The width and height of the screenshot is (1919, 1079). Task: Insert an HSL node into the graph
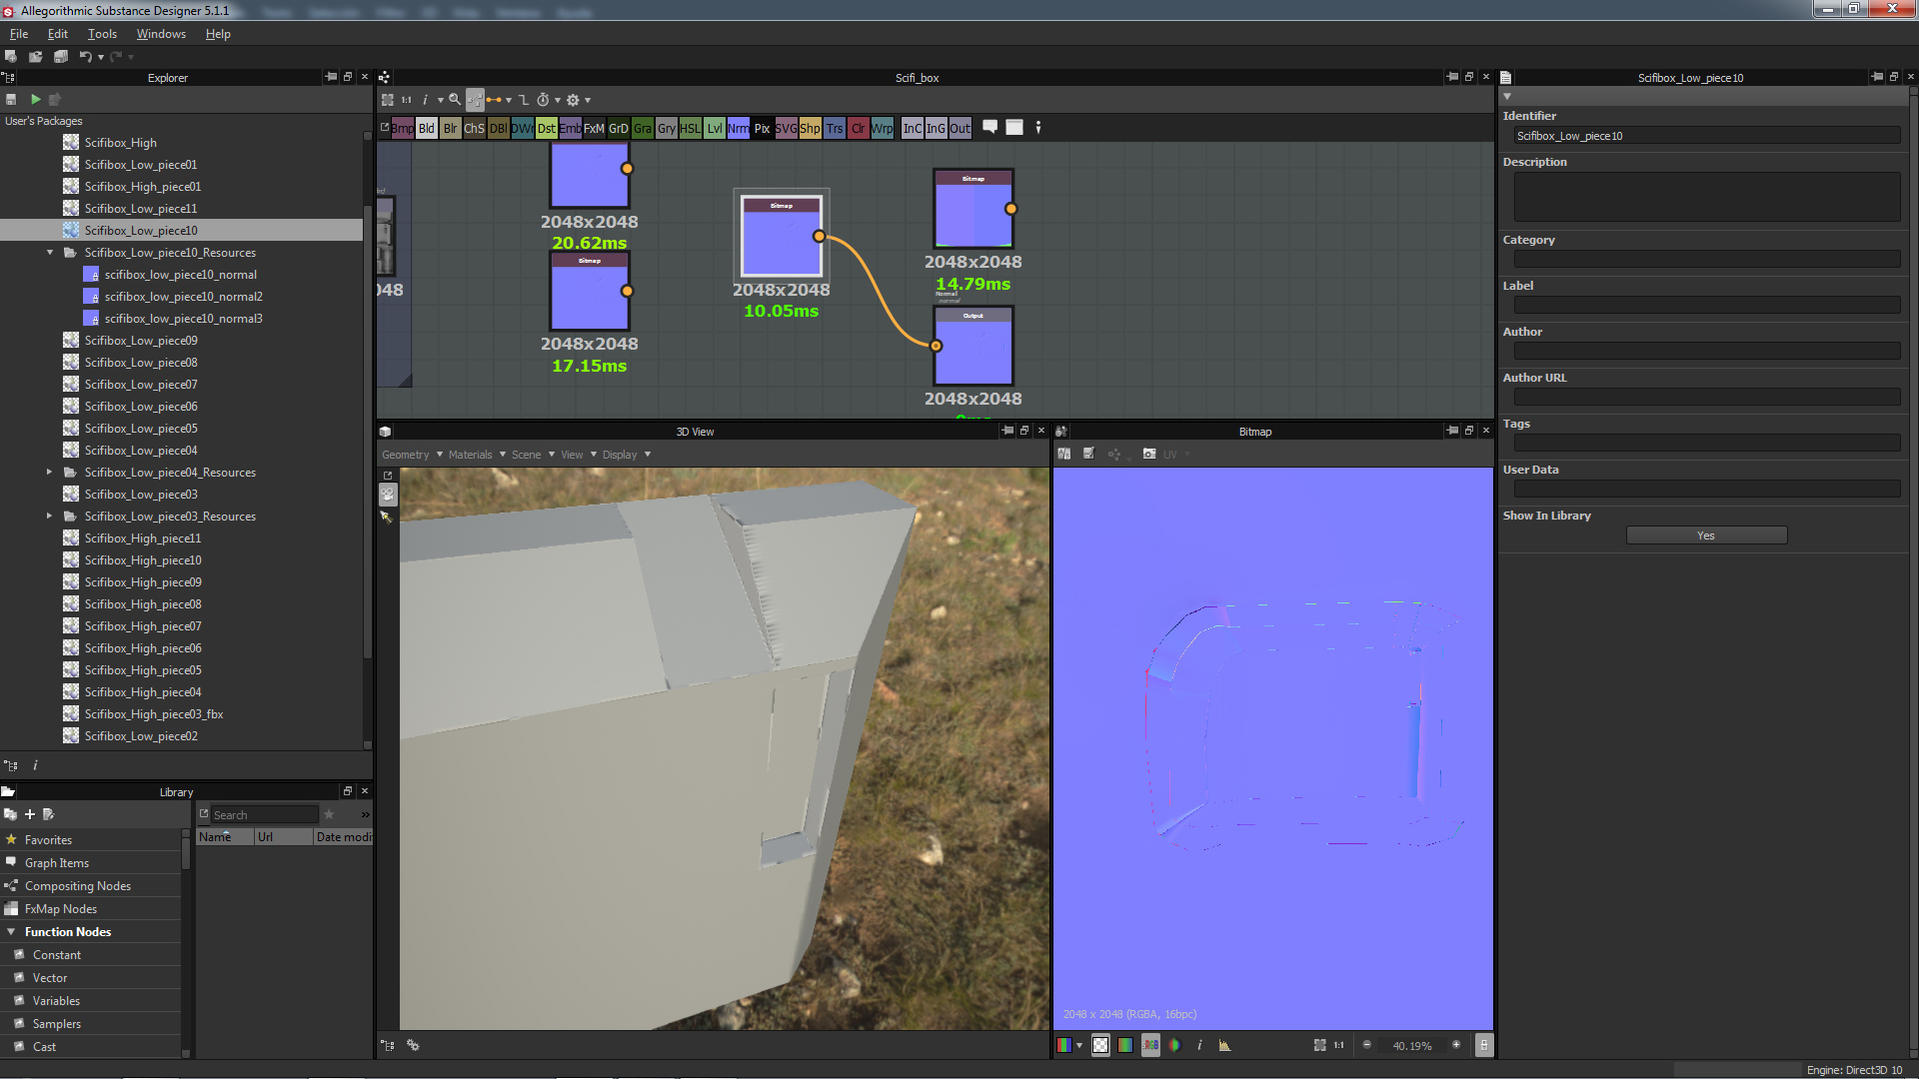click(x=689, y=128)
